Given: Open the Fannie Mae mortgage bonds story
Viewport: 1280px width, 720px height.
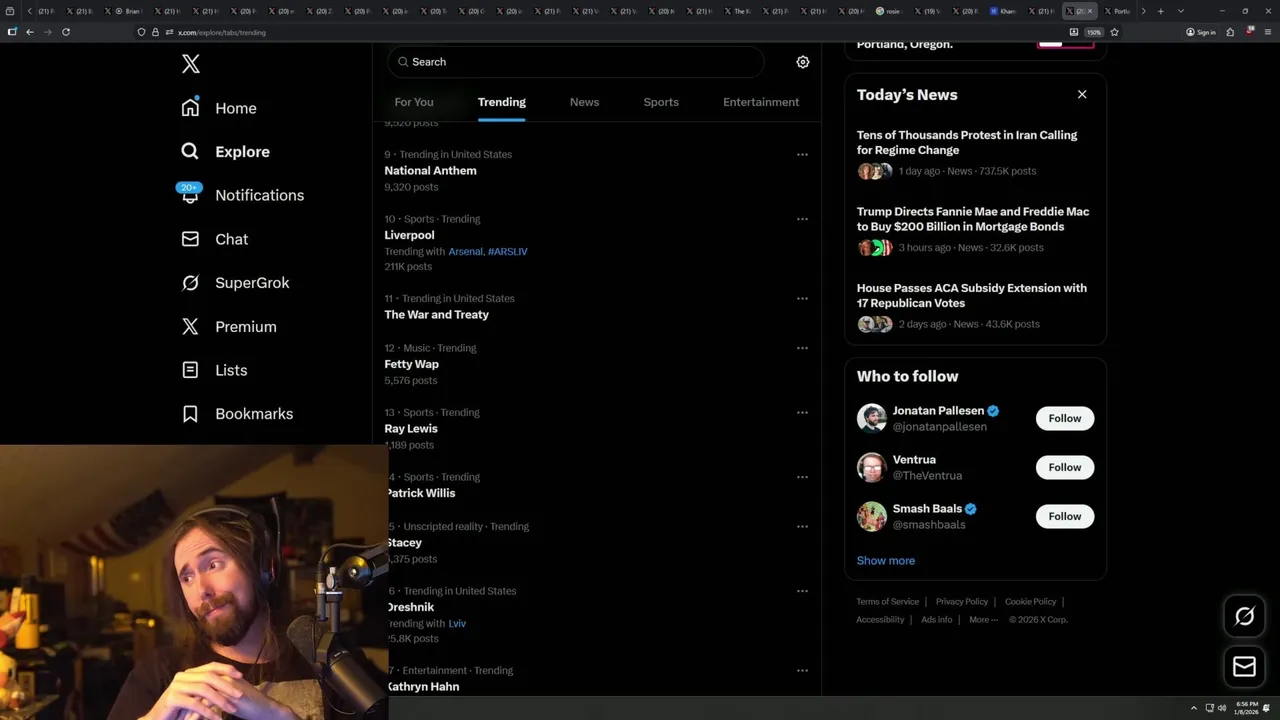Looking at the screenshot, I should click(973, 219).
